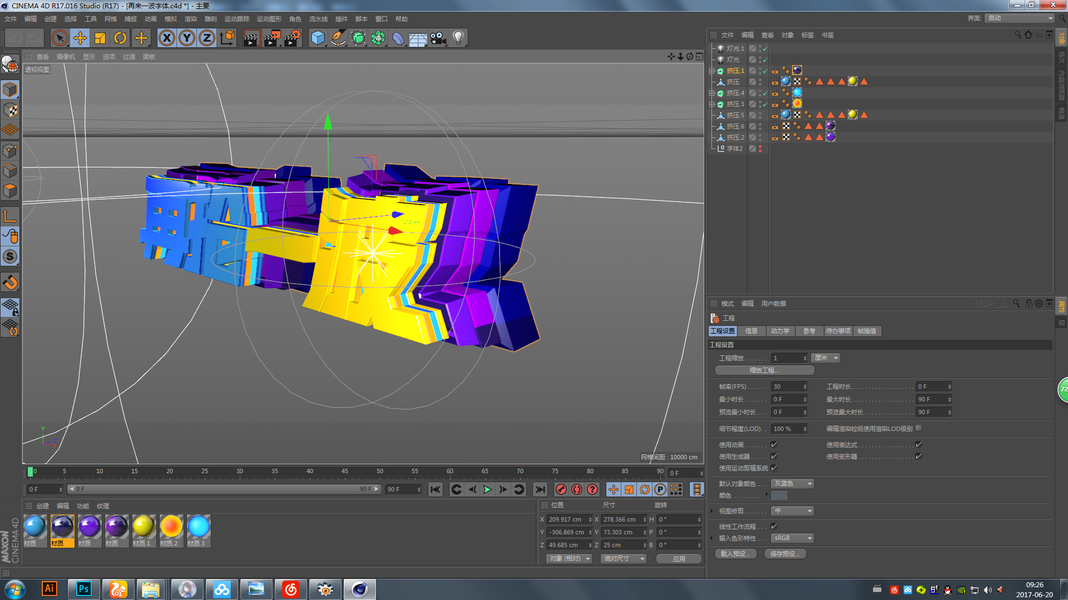
Task: Toggle visibility dots for 字体2 object
Action: 760,148
